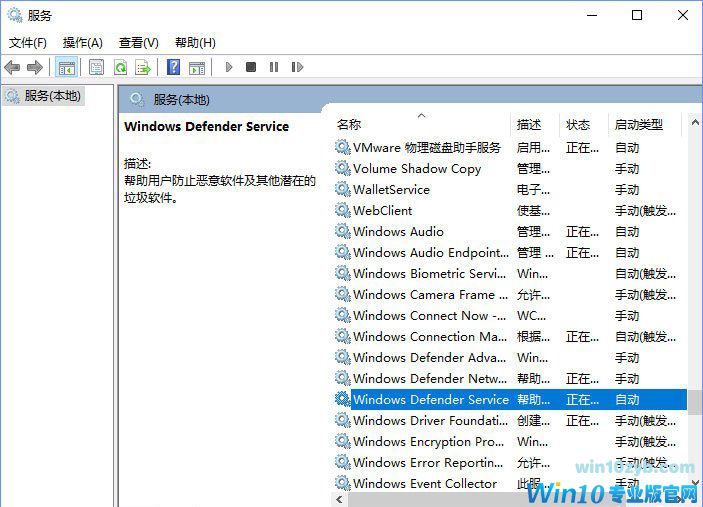Click gear icon of Windows Camera Frame row

pyautogui.click(x=343, y=294)
